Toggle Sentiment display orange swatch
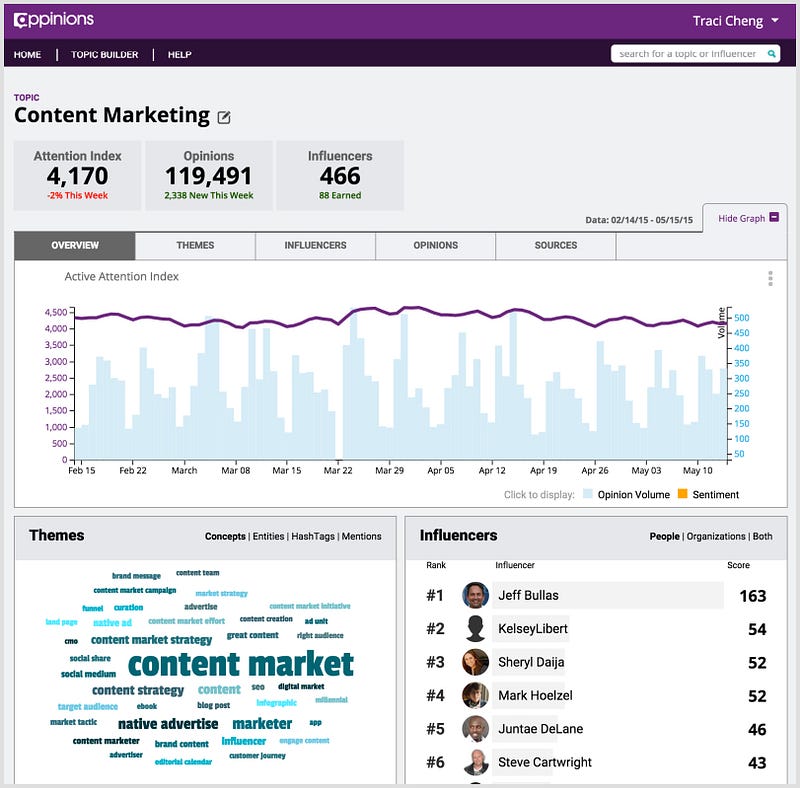 coord(683,494)
